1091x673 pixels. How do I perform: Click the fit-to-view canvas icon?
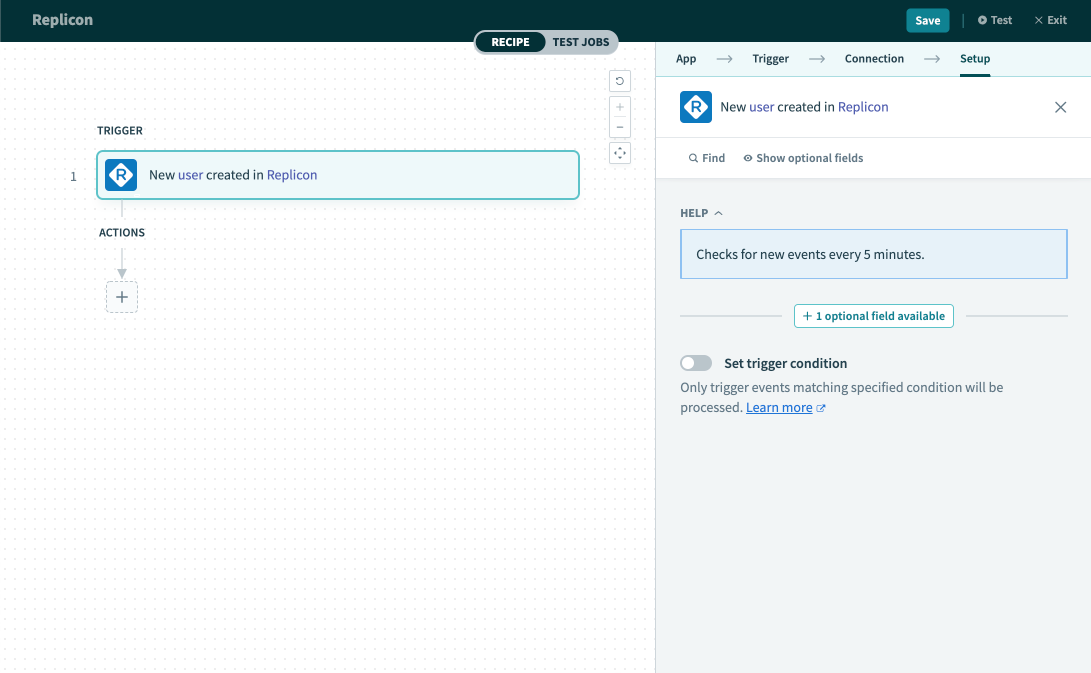620,153
